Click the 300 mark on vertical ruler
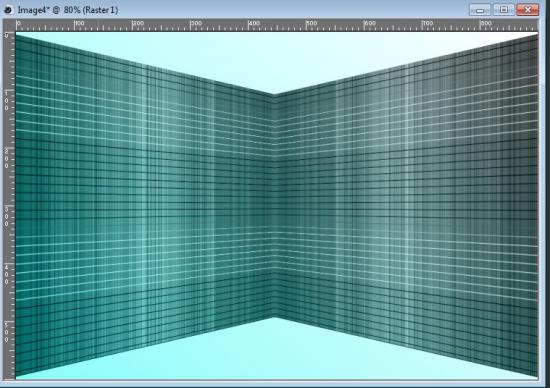550x388 pixels. tap(6, 216)
